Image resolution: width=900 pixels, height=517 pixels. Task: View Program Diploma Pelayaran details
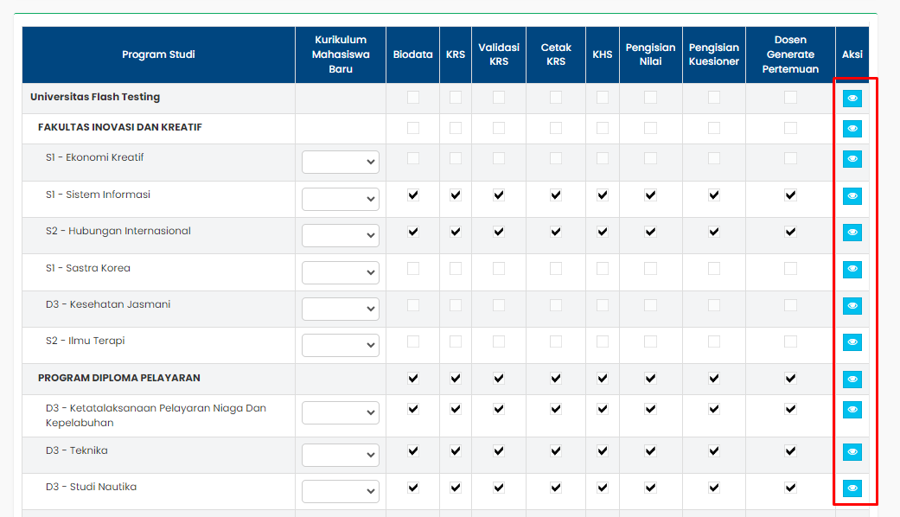[852, 379]
